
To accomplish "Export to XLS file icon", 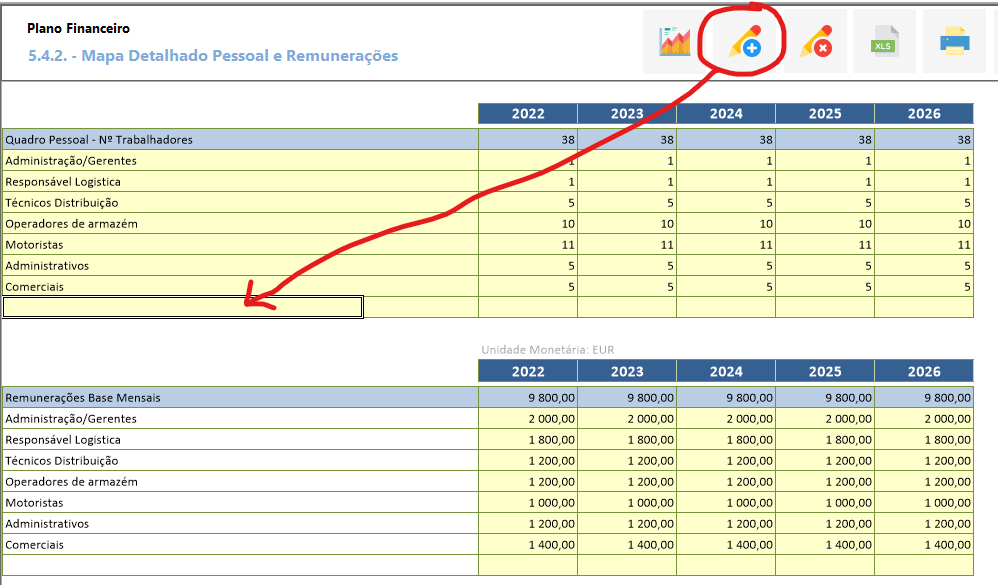I will (884, 42).
